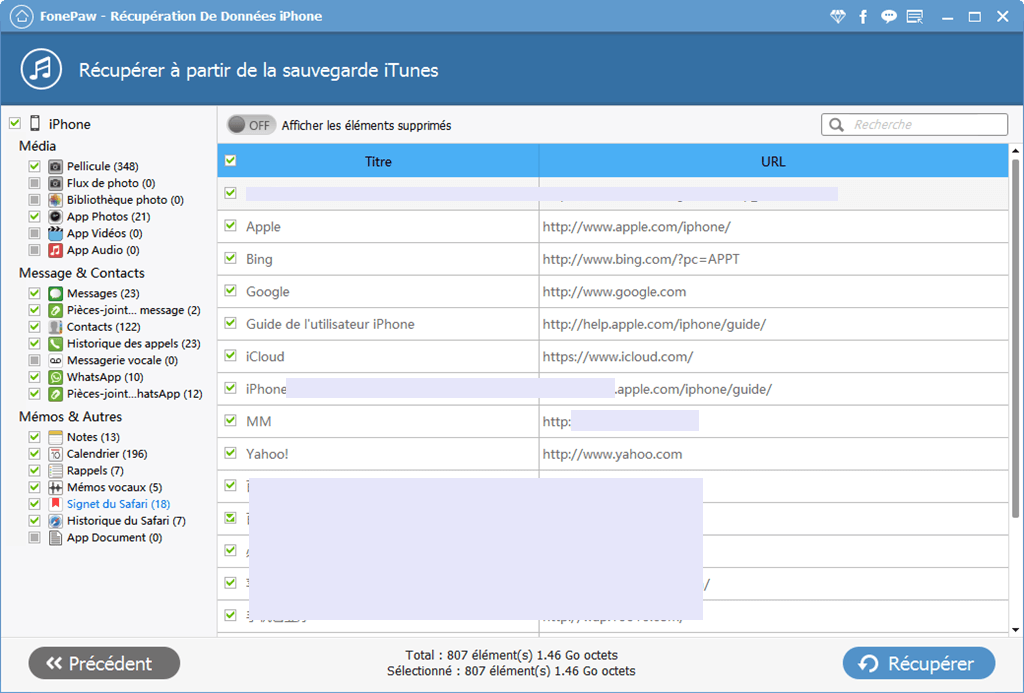The width and height of the screenshot is (1024, 693).
Task: Select the App Photos icon
Action: point(56,217)
